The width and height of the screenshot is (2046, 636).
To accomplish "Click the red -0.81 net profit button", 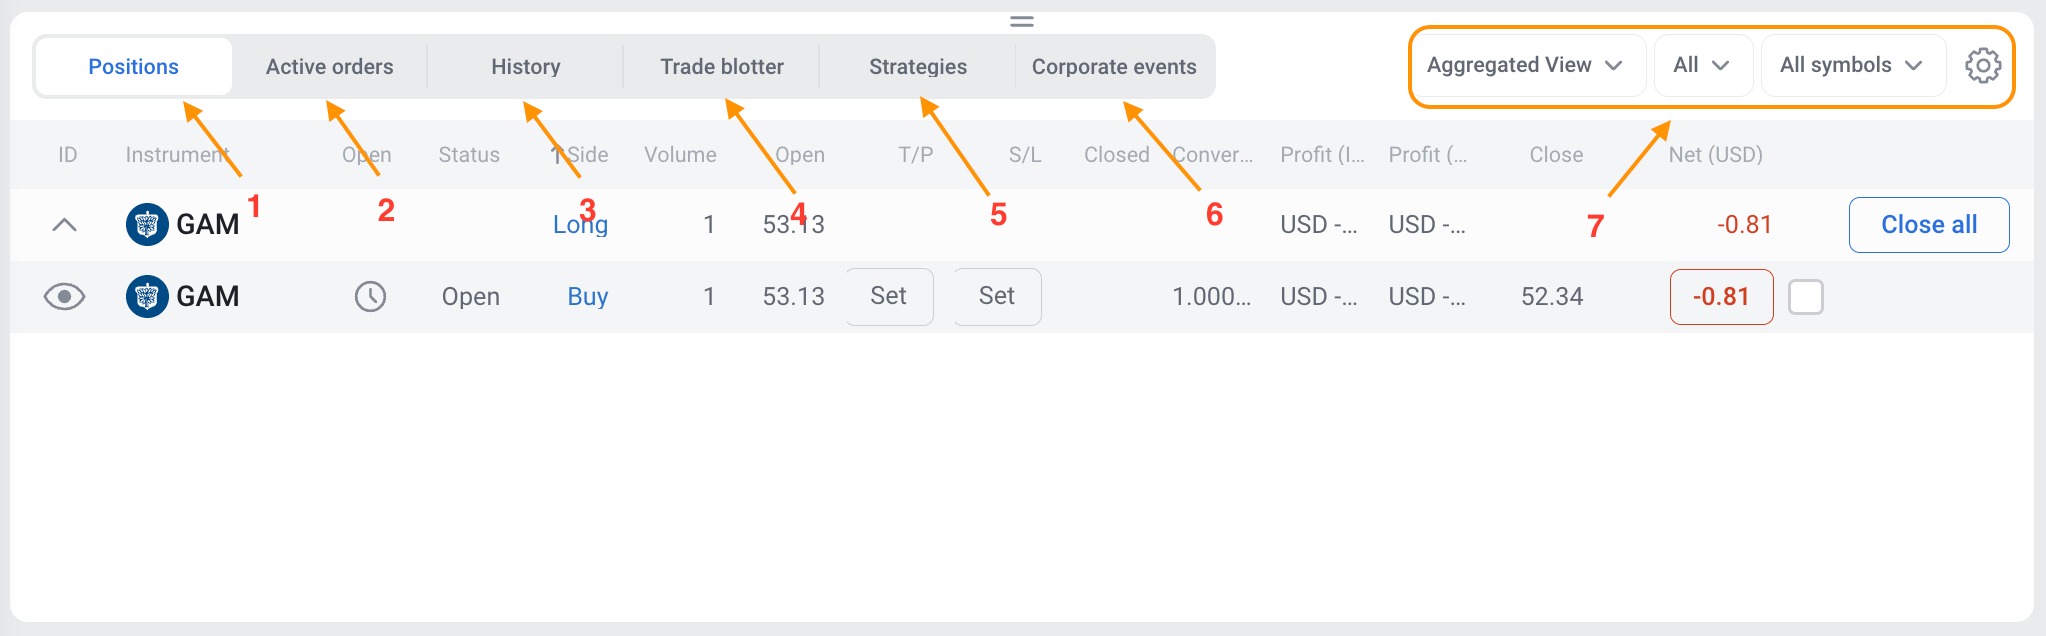I will [x=1721, y=297].
